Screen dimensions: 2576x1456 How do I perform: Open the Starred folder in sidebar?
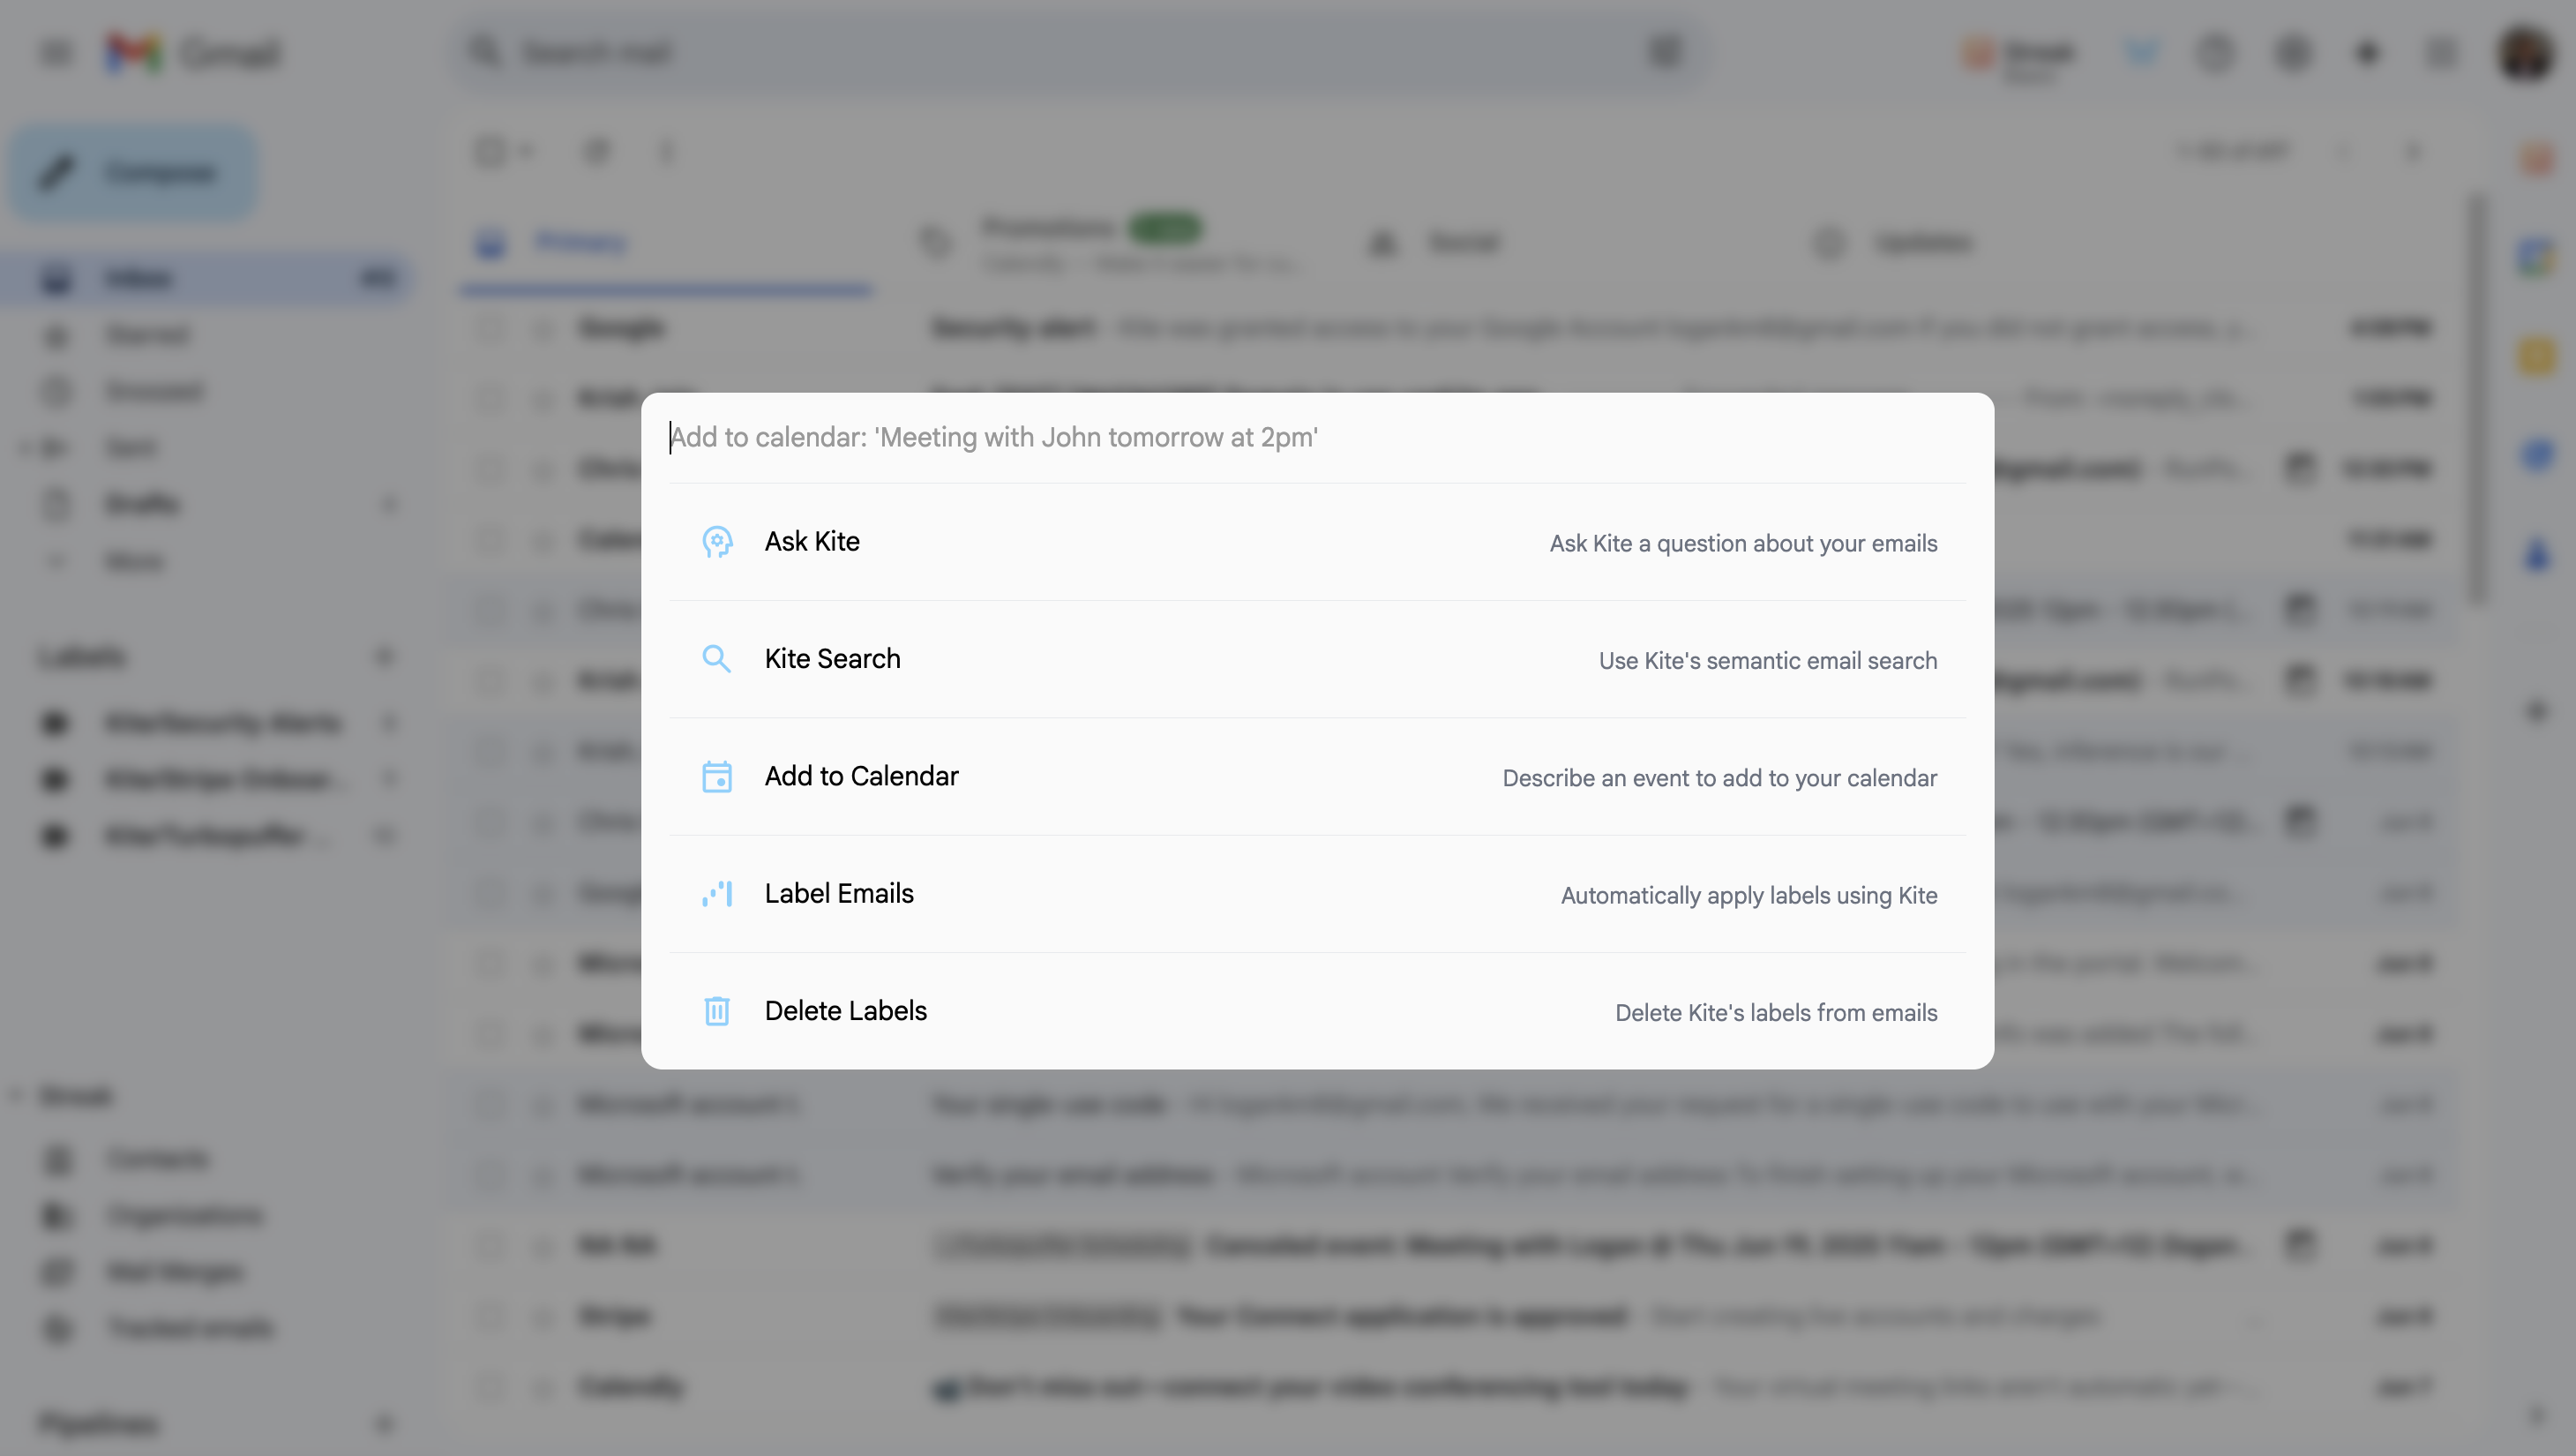[x=205, y=335]
